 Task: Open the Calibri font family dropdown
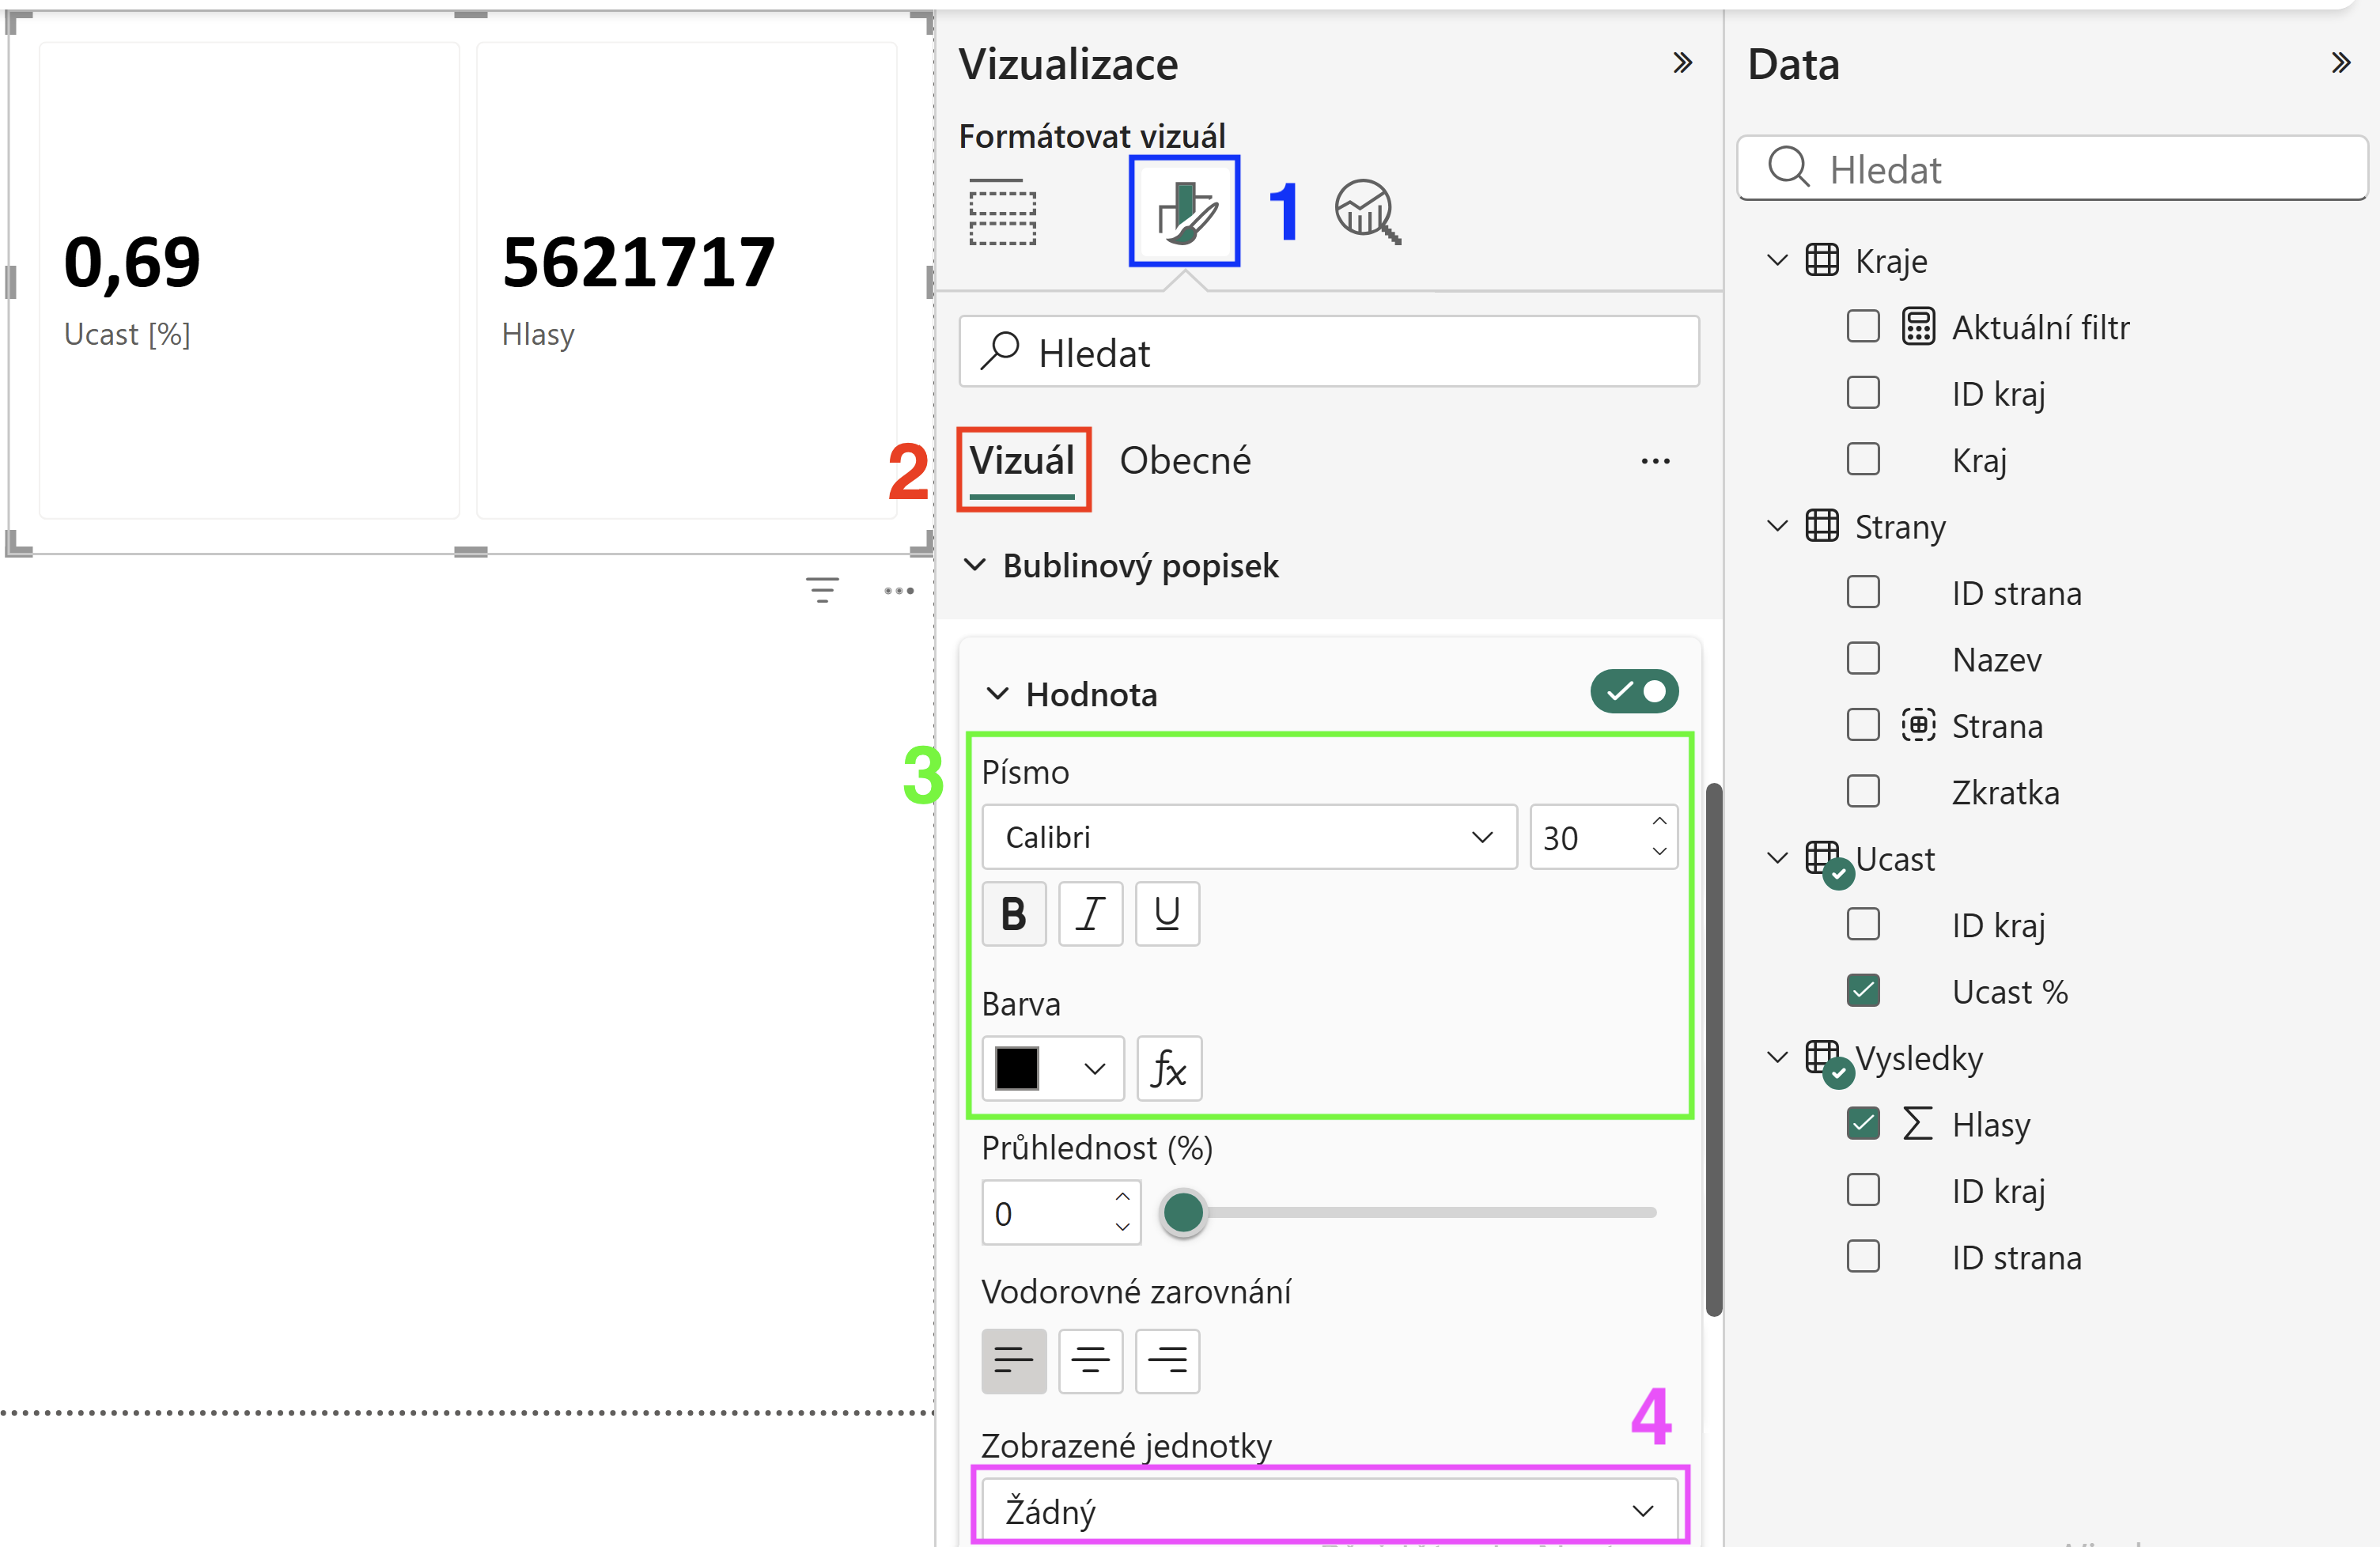point(1249,837)
